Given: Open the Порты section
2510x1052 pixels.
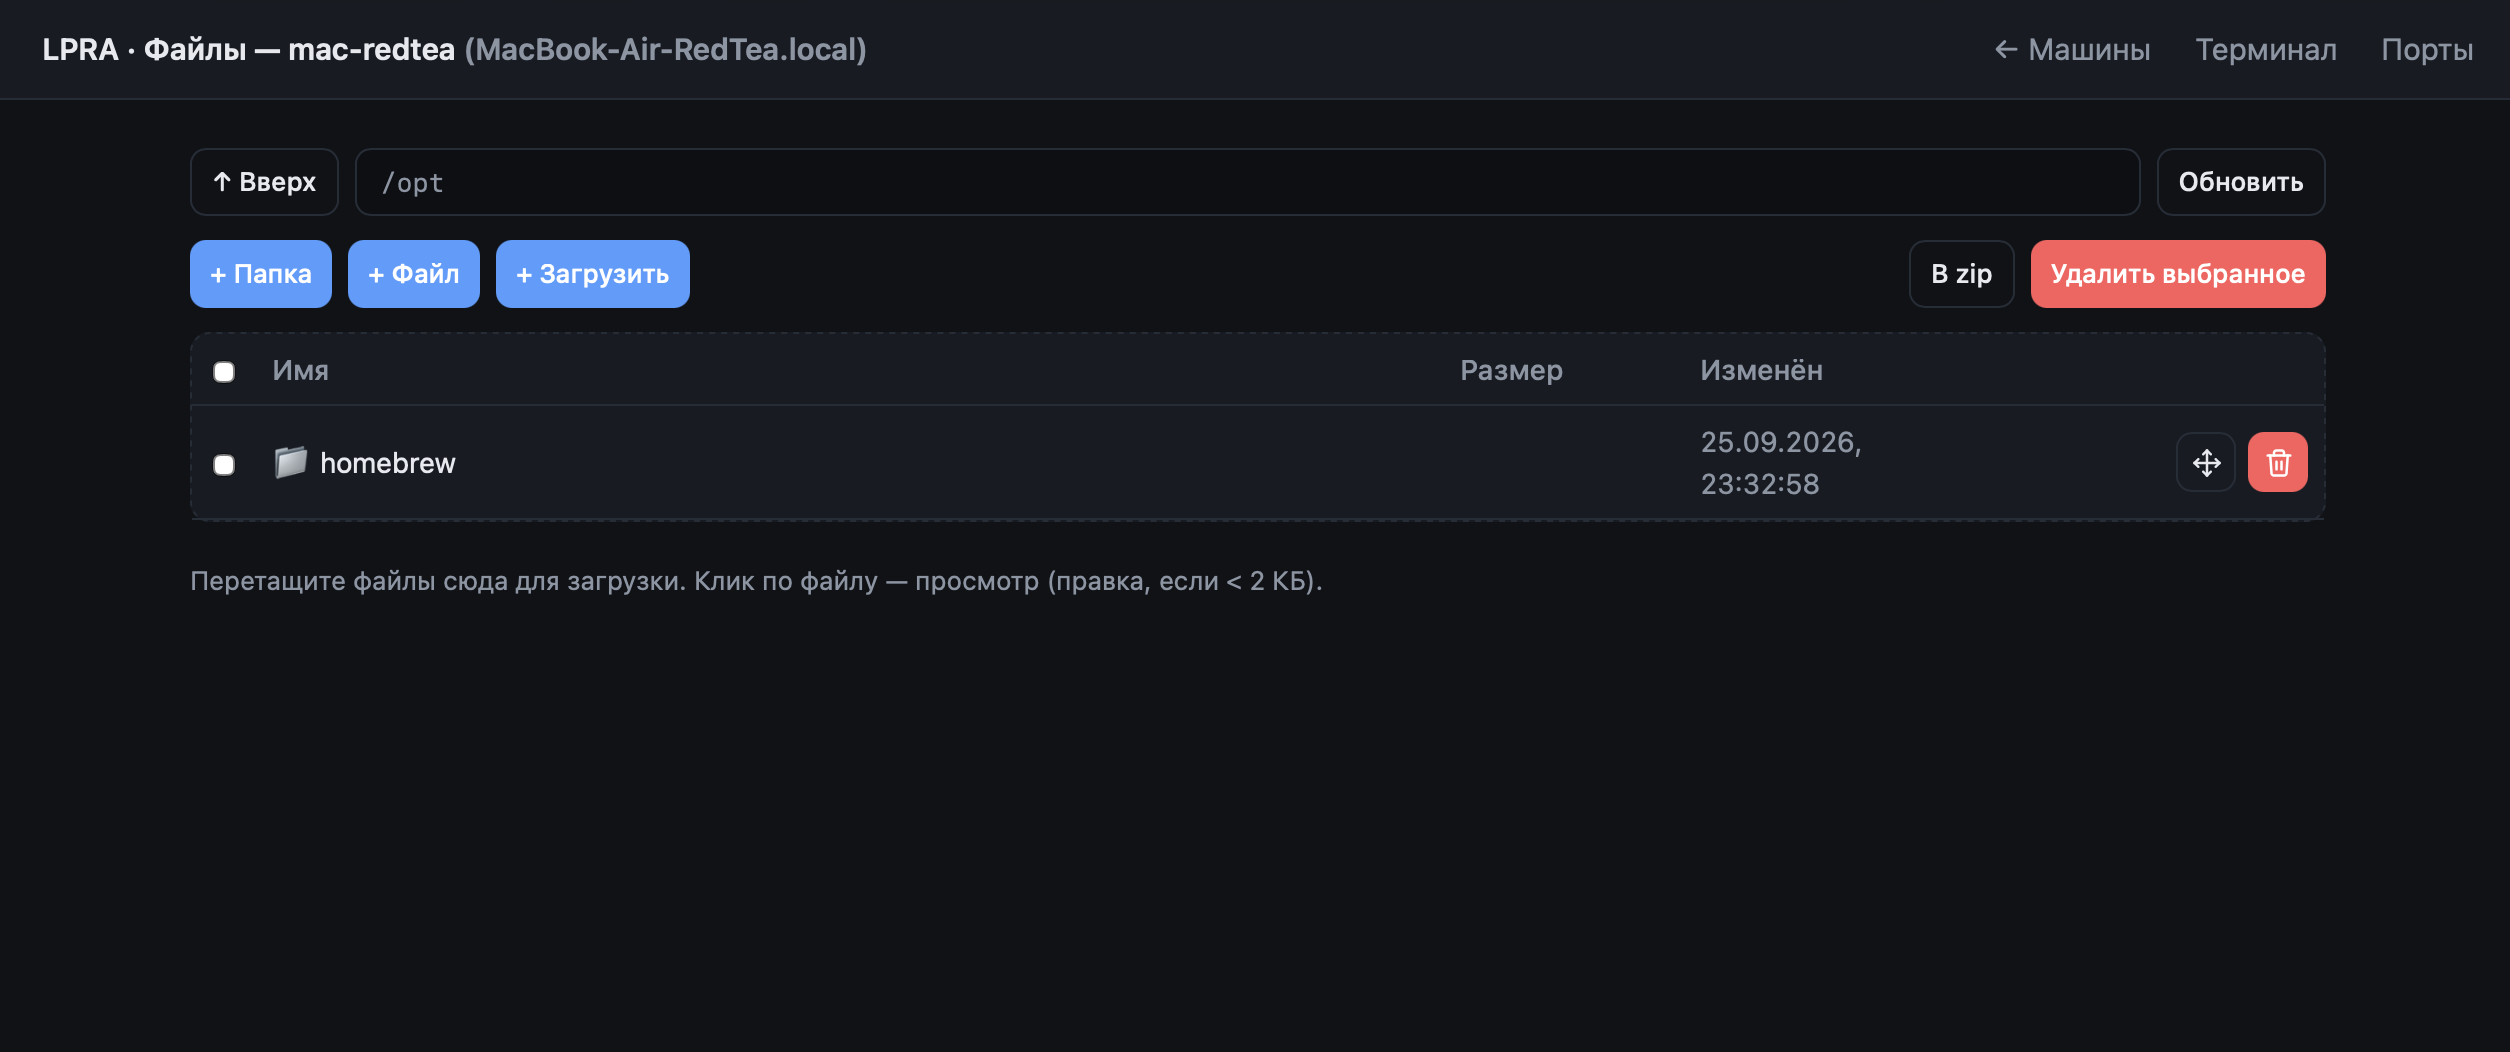Looking at the screenshot, I should (x=2427, y=49).
